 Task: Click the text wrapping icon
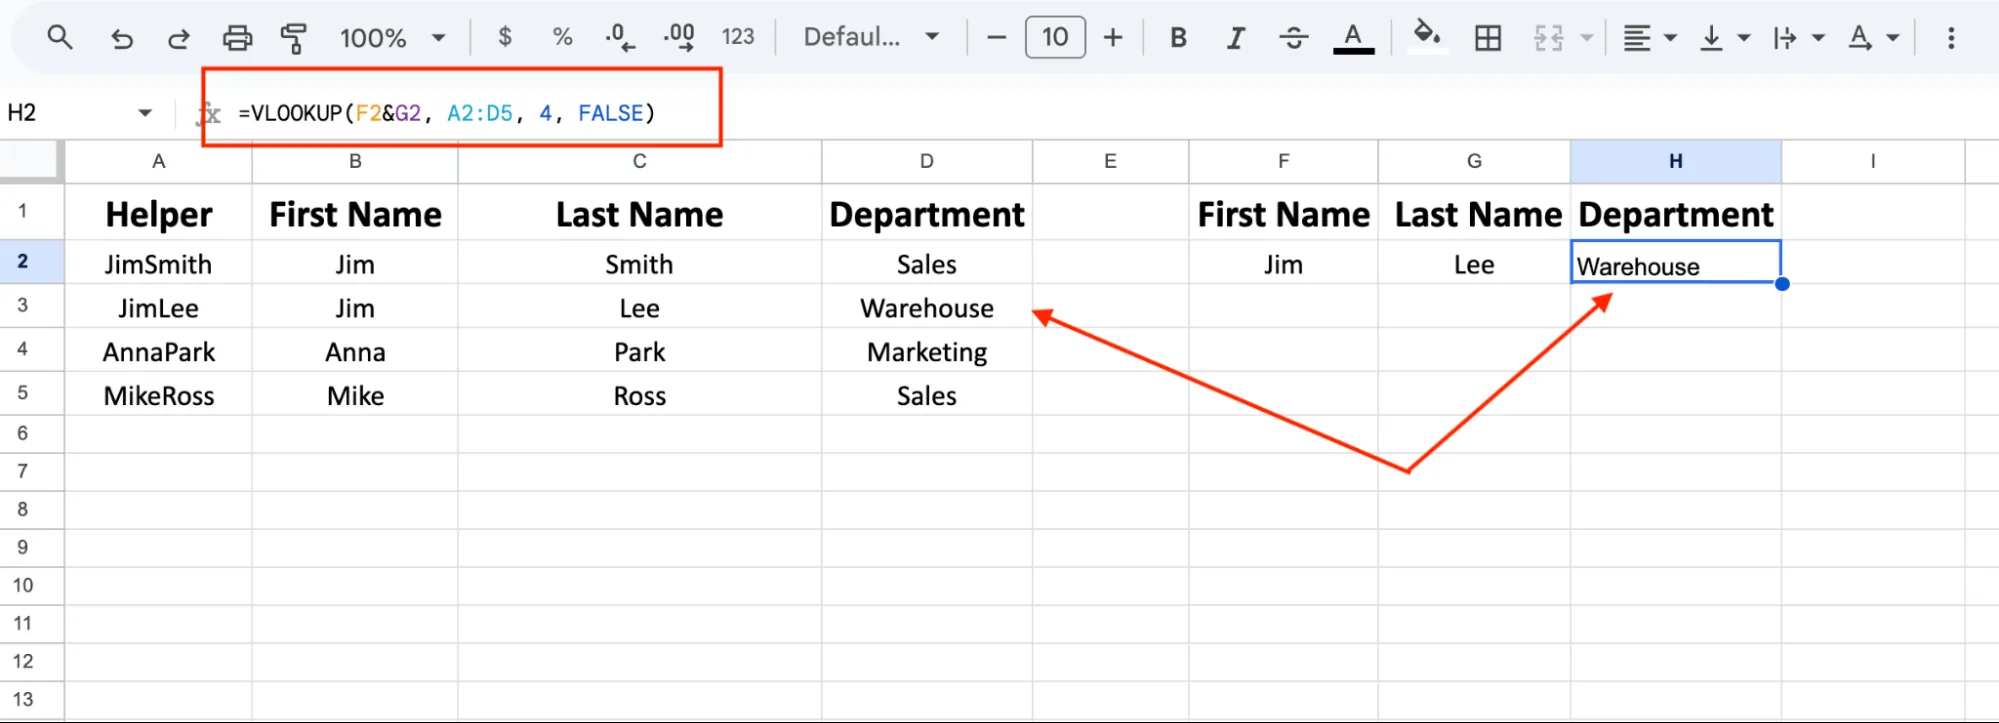coord(1785,38)
